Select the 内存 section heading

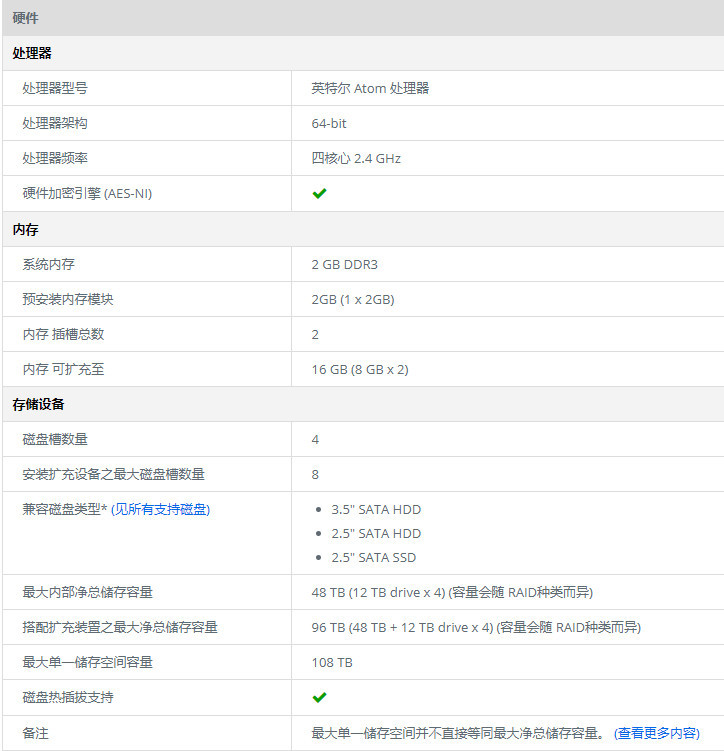(25, 229)
